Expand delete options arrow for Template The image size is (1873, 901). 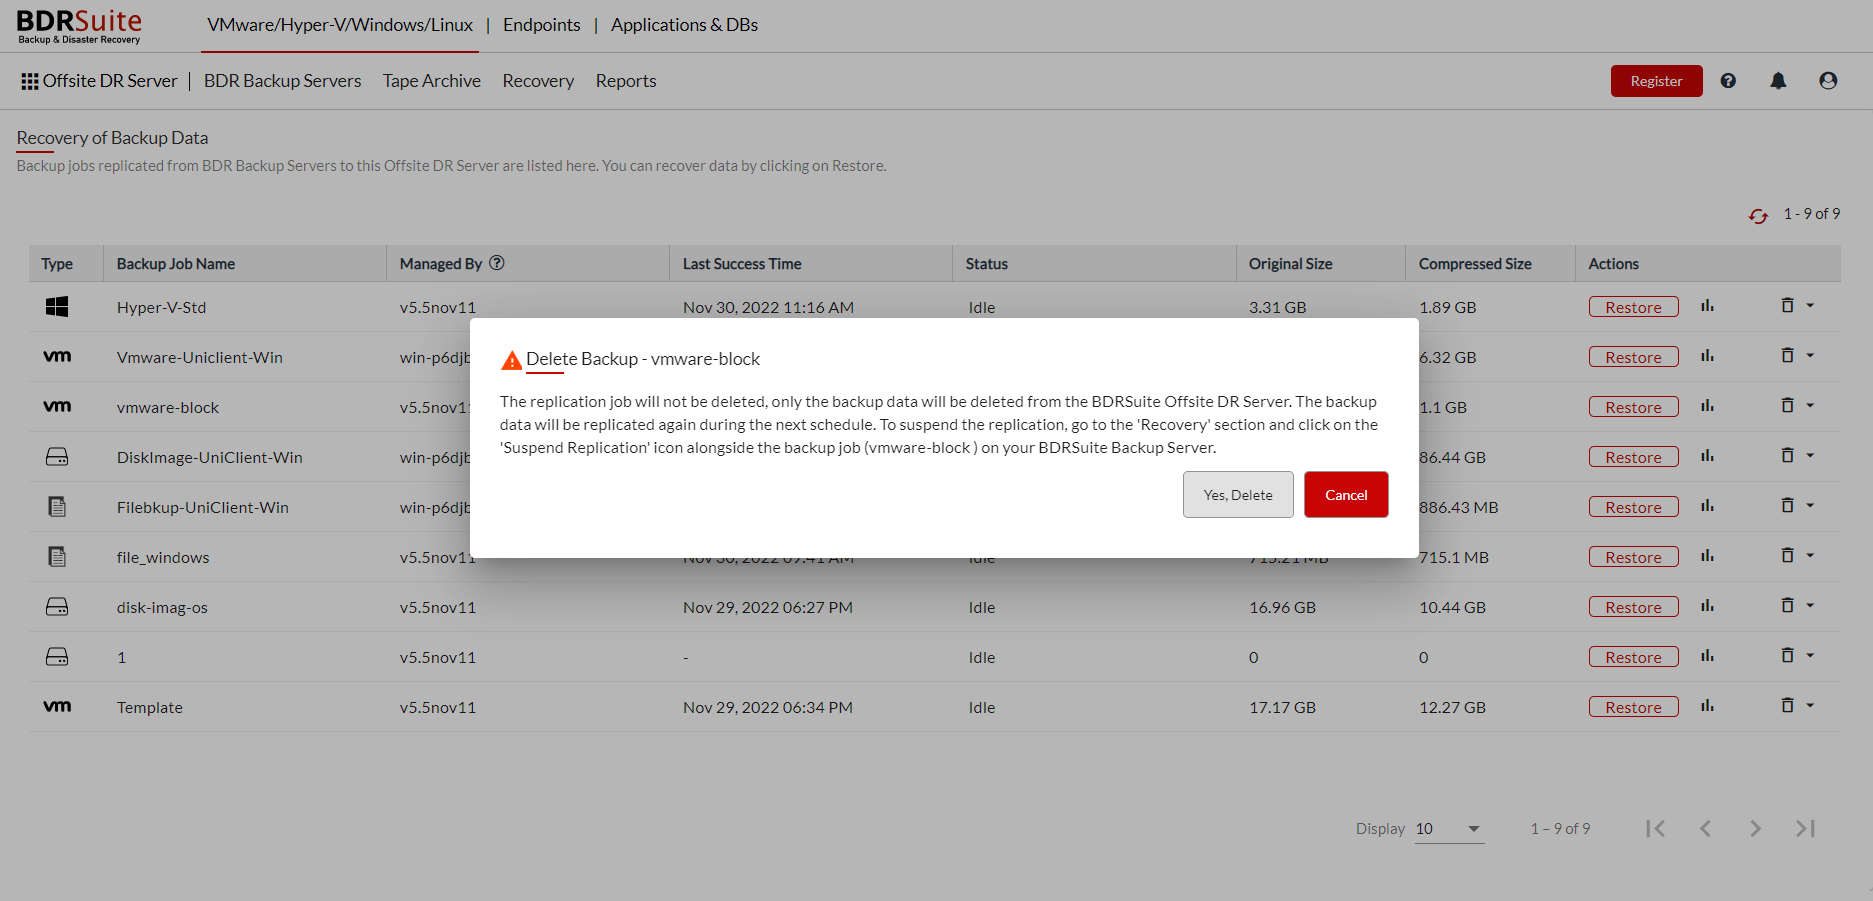pos(1810,706)
